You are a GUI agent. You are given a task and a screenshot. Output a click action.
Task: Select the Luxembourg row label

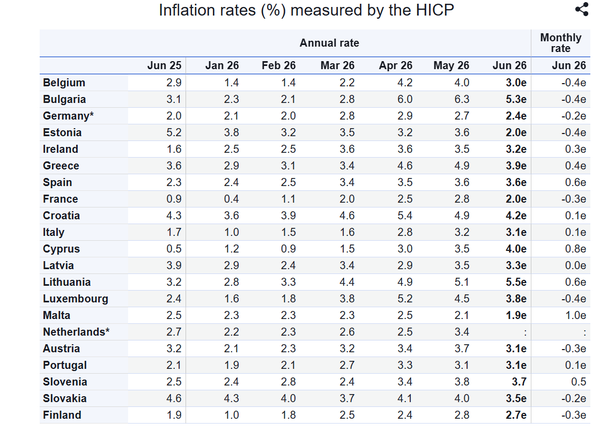click(x=75, y=299)
